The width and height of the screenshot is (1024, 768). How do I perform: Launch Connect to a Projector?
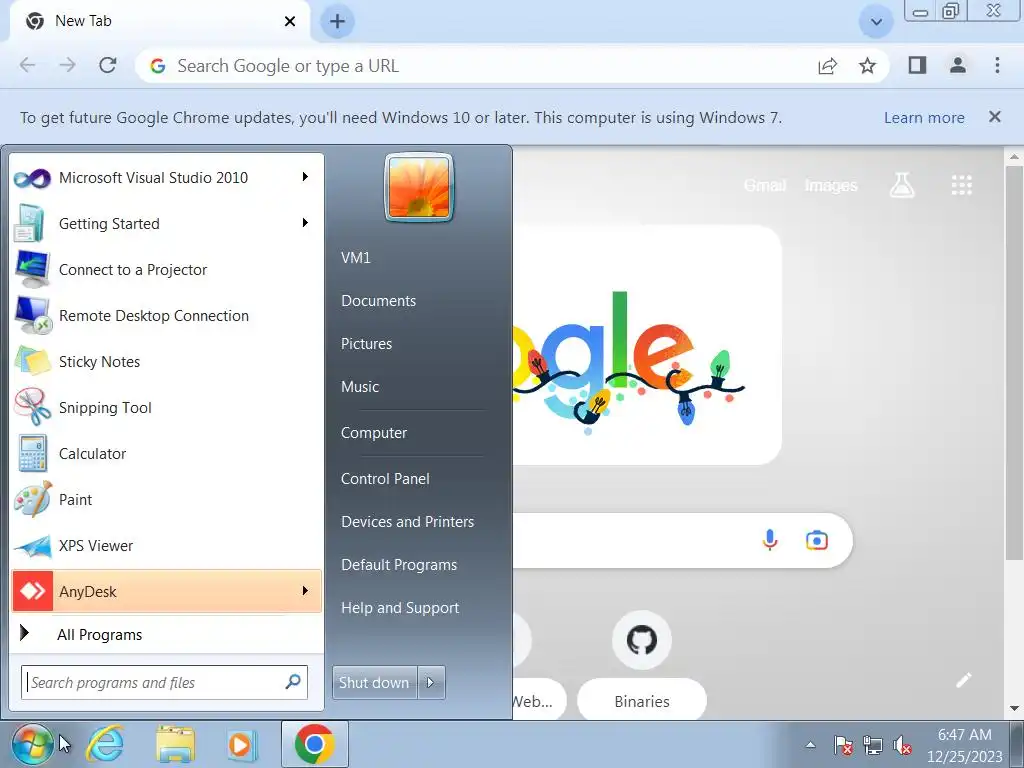[167, 270]
